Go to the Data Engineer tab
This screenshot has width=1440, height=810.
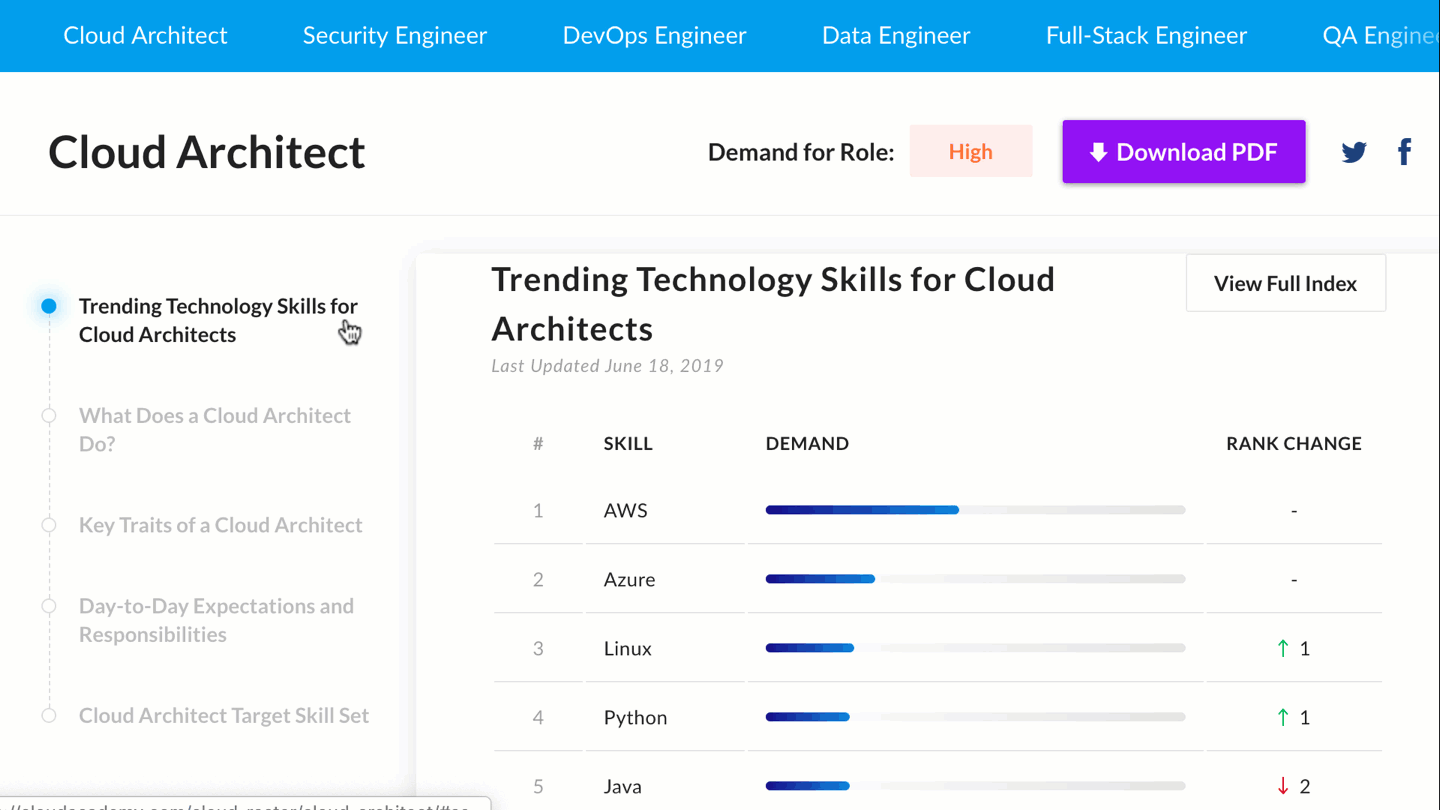[896, 35]
